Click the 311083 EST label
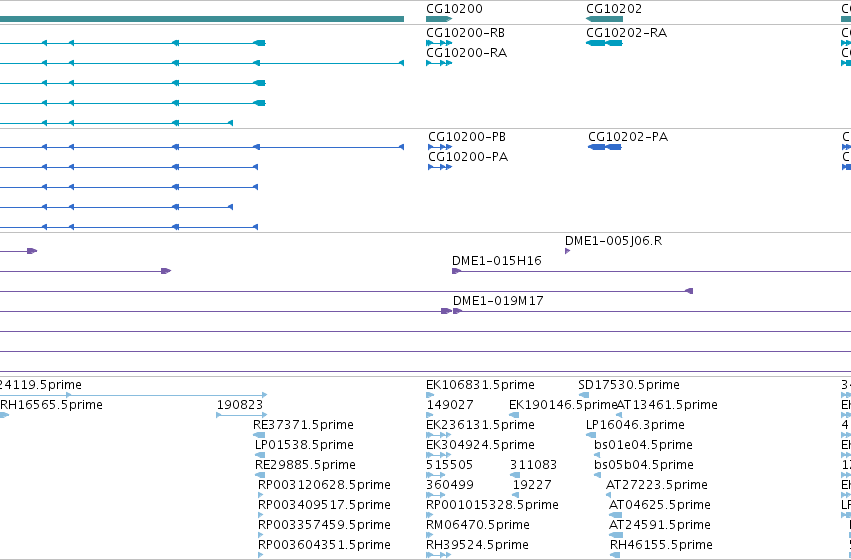This screenshot has height=560, width=851. click(533, 464)
